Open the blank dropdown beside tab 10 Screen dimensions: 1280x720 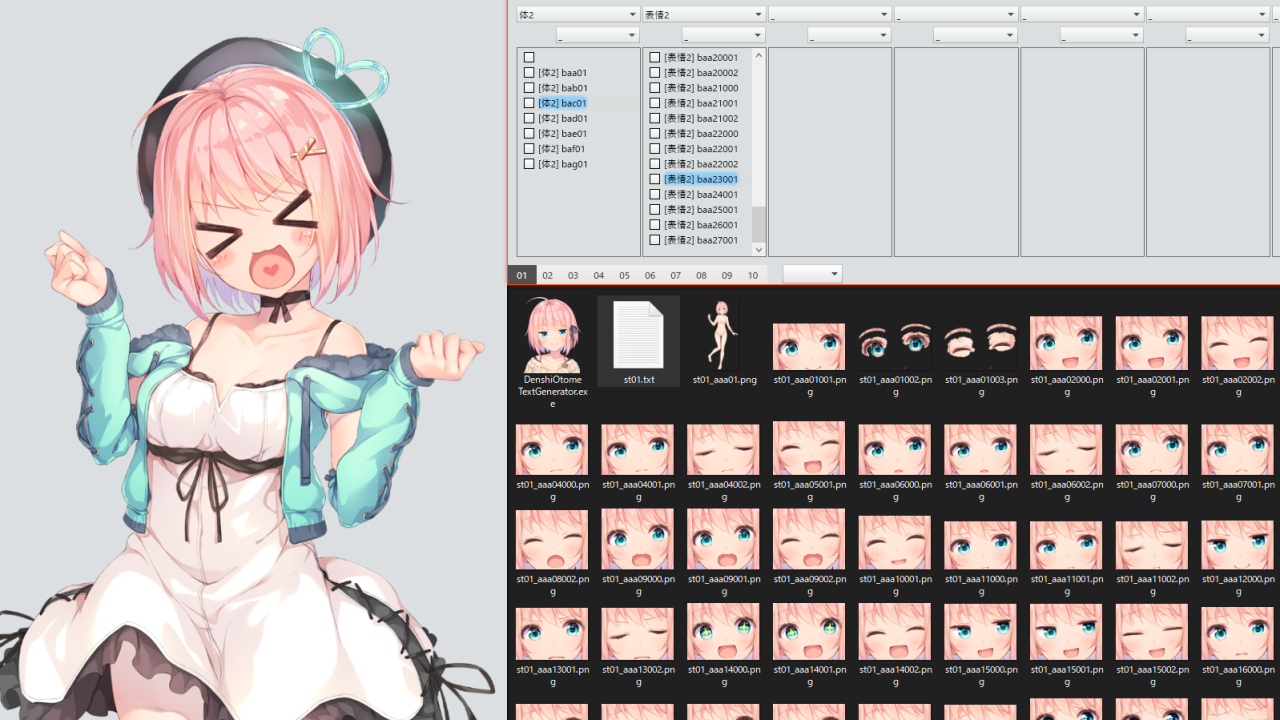(x=812, y=274)
